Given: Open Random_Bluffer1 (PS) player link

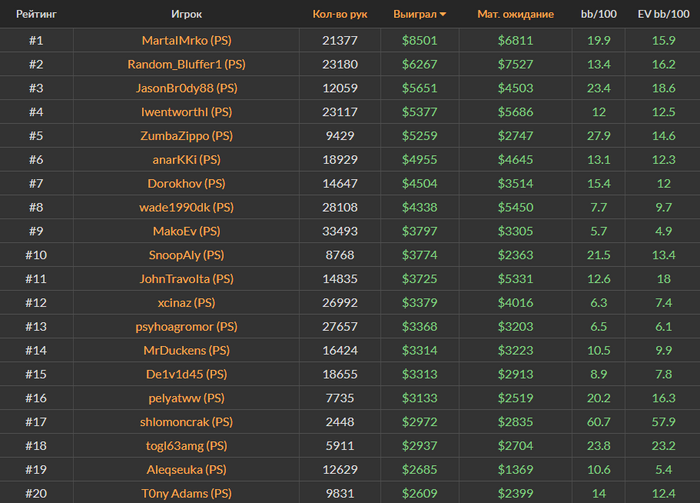Looking at the screenshot, I should (187, 64).
